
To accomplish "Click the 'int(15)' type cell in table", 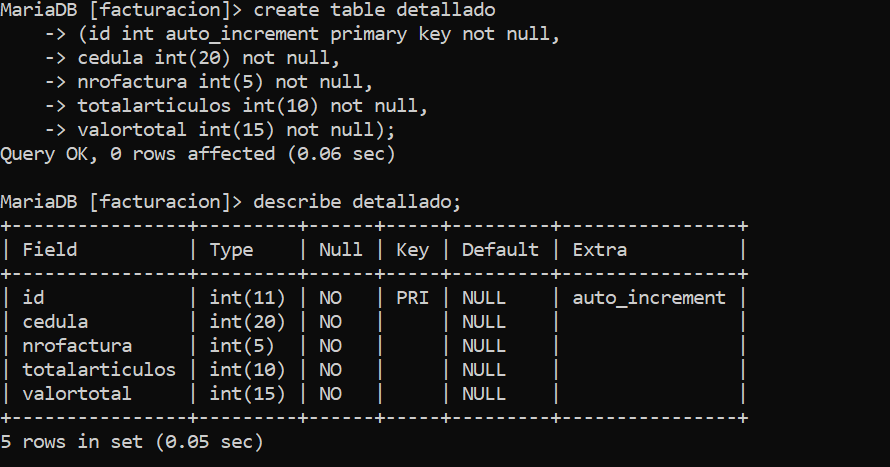I will pyautogui.click(x=247, y=394).
